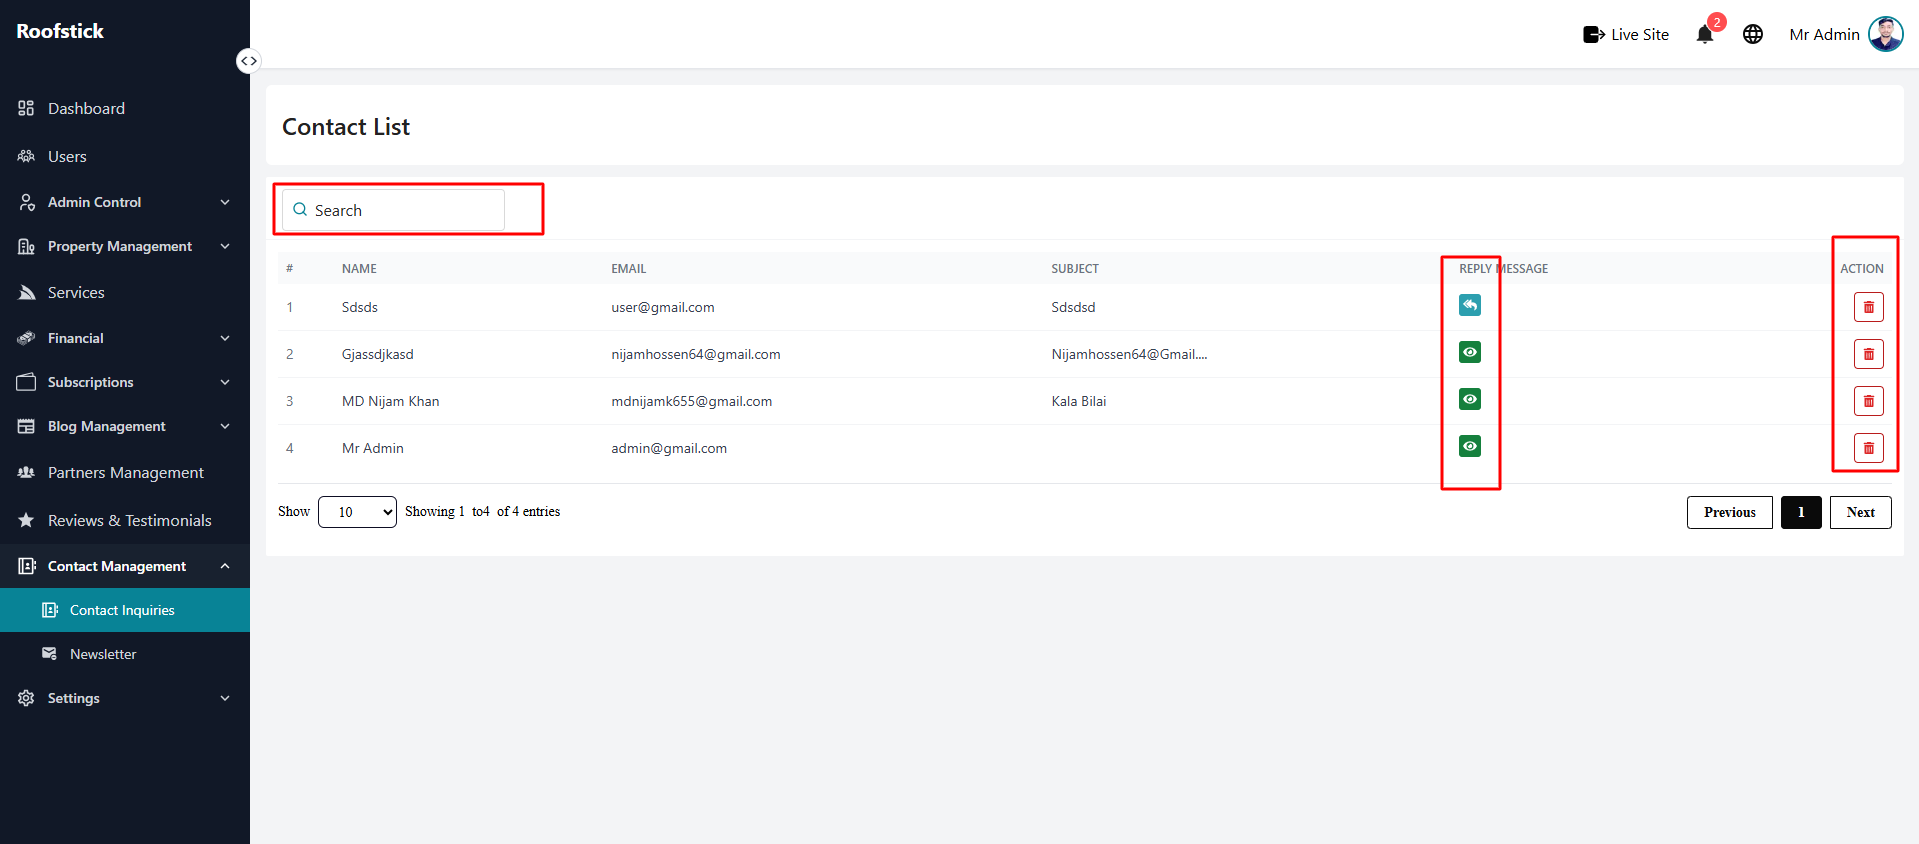View reply message for Gjassdjkasd
The width and height of the screenshot is (1919, 844).
[1470, 352]
